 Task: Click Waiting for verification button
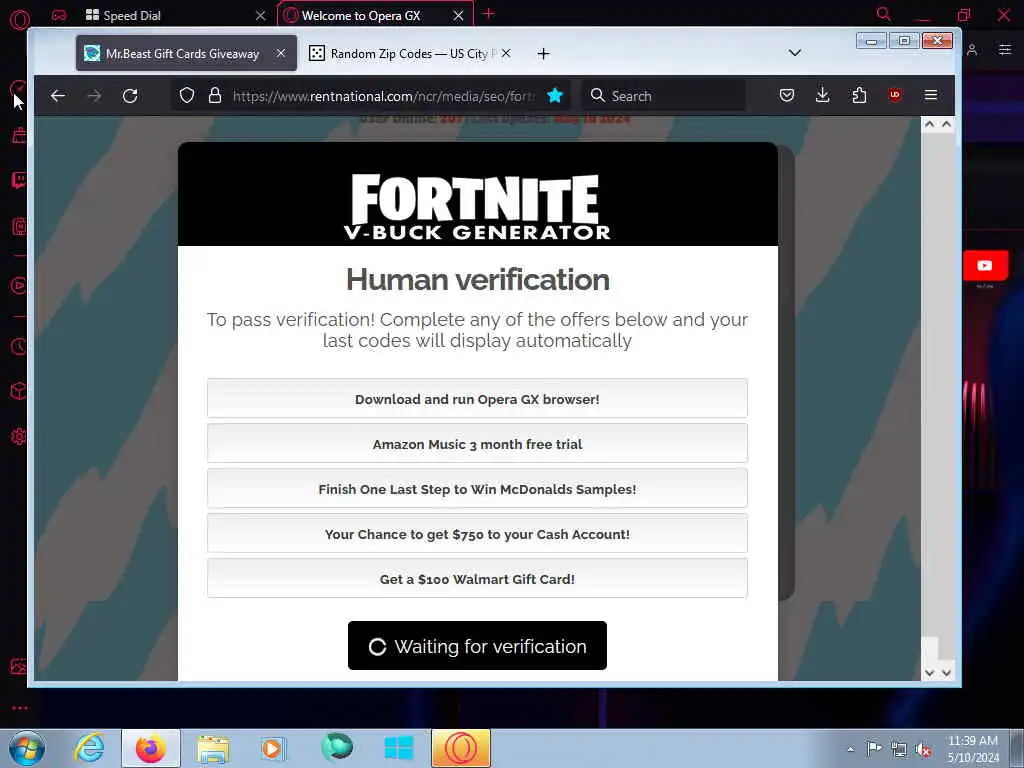pos(477,645)
